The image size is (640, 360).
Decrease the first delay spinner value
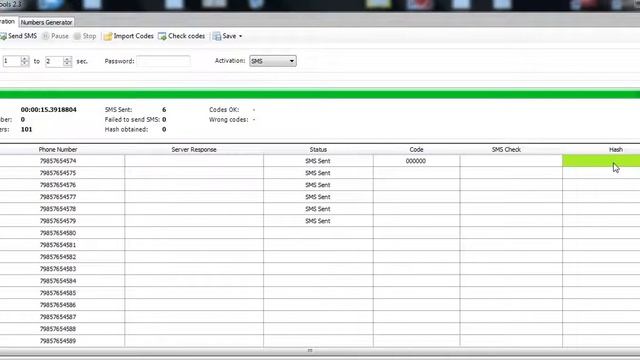click(24, 64)
